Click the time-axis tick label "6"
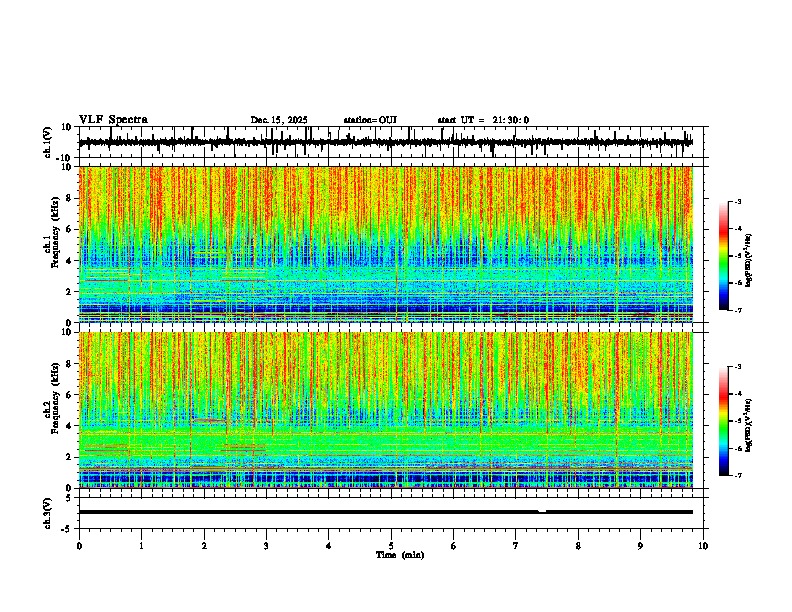Viewport: 792px width, 612px height. 454,546
